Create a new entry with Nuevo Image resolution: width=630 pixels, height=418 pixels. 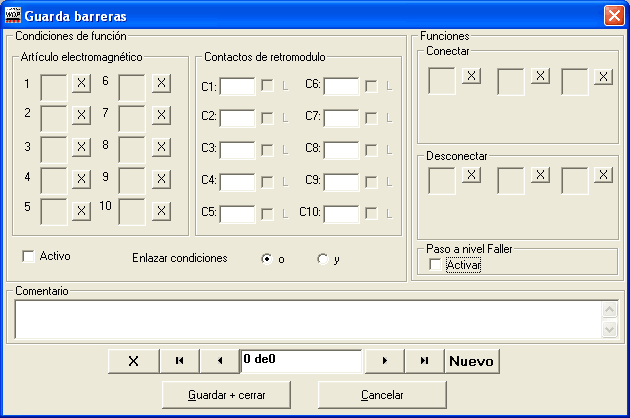tap(472, 361)
